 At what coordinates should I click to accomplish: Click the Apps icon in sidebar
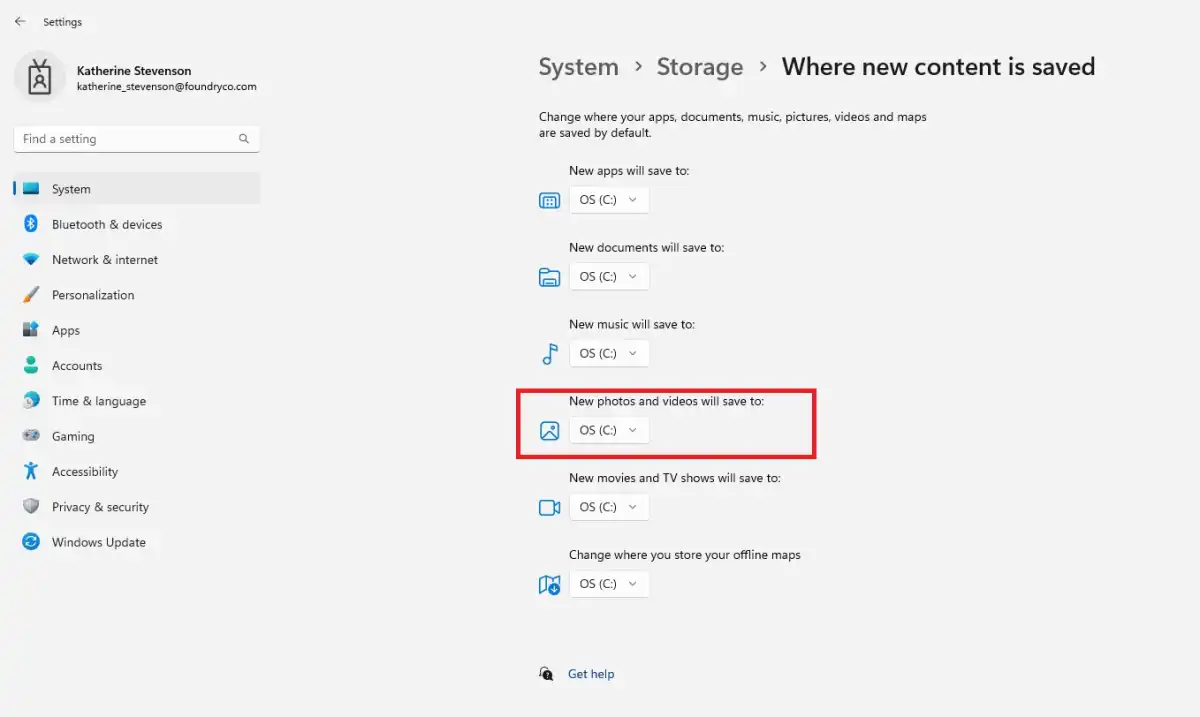pos(31,330)
